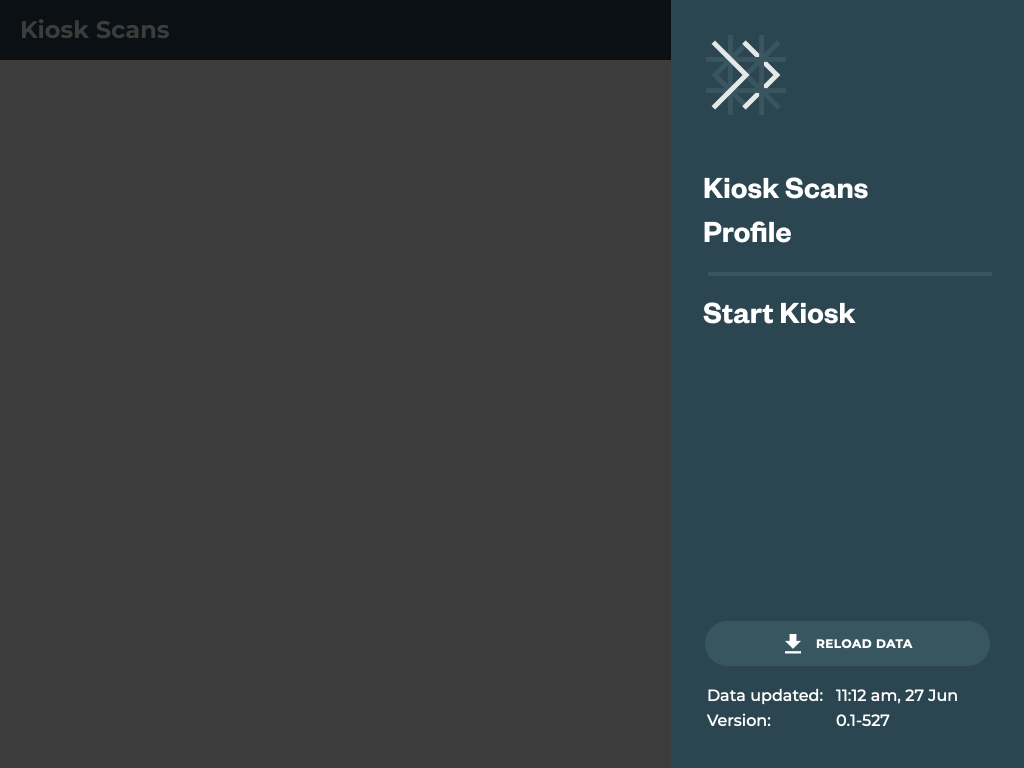Open Kiosk Scans from the side menu
The height and width of the screenshot is (768, 1024).
(x=785, y=188)
